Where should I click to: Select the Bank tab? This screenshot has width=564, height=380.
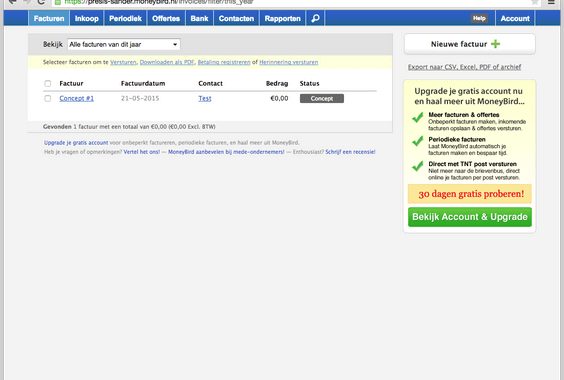pos(200,18)
